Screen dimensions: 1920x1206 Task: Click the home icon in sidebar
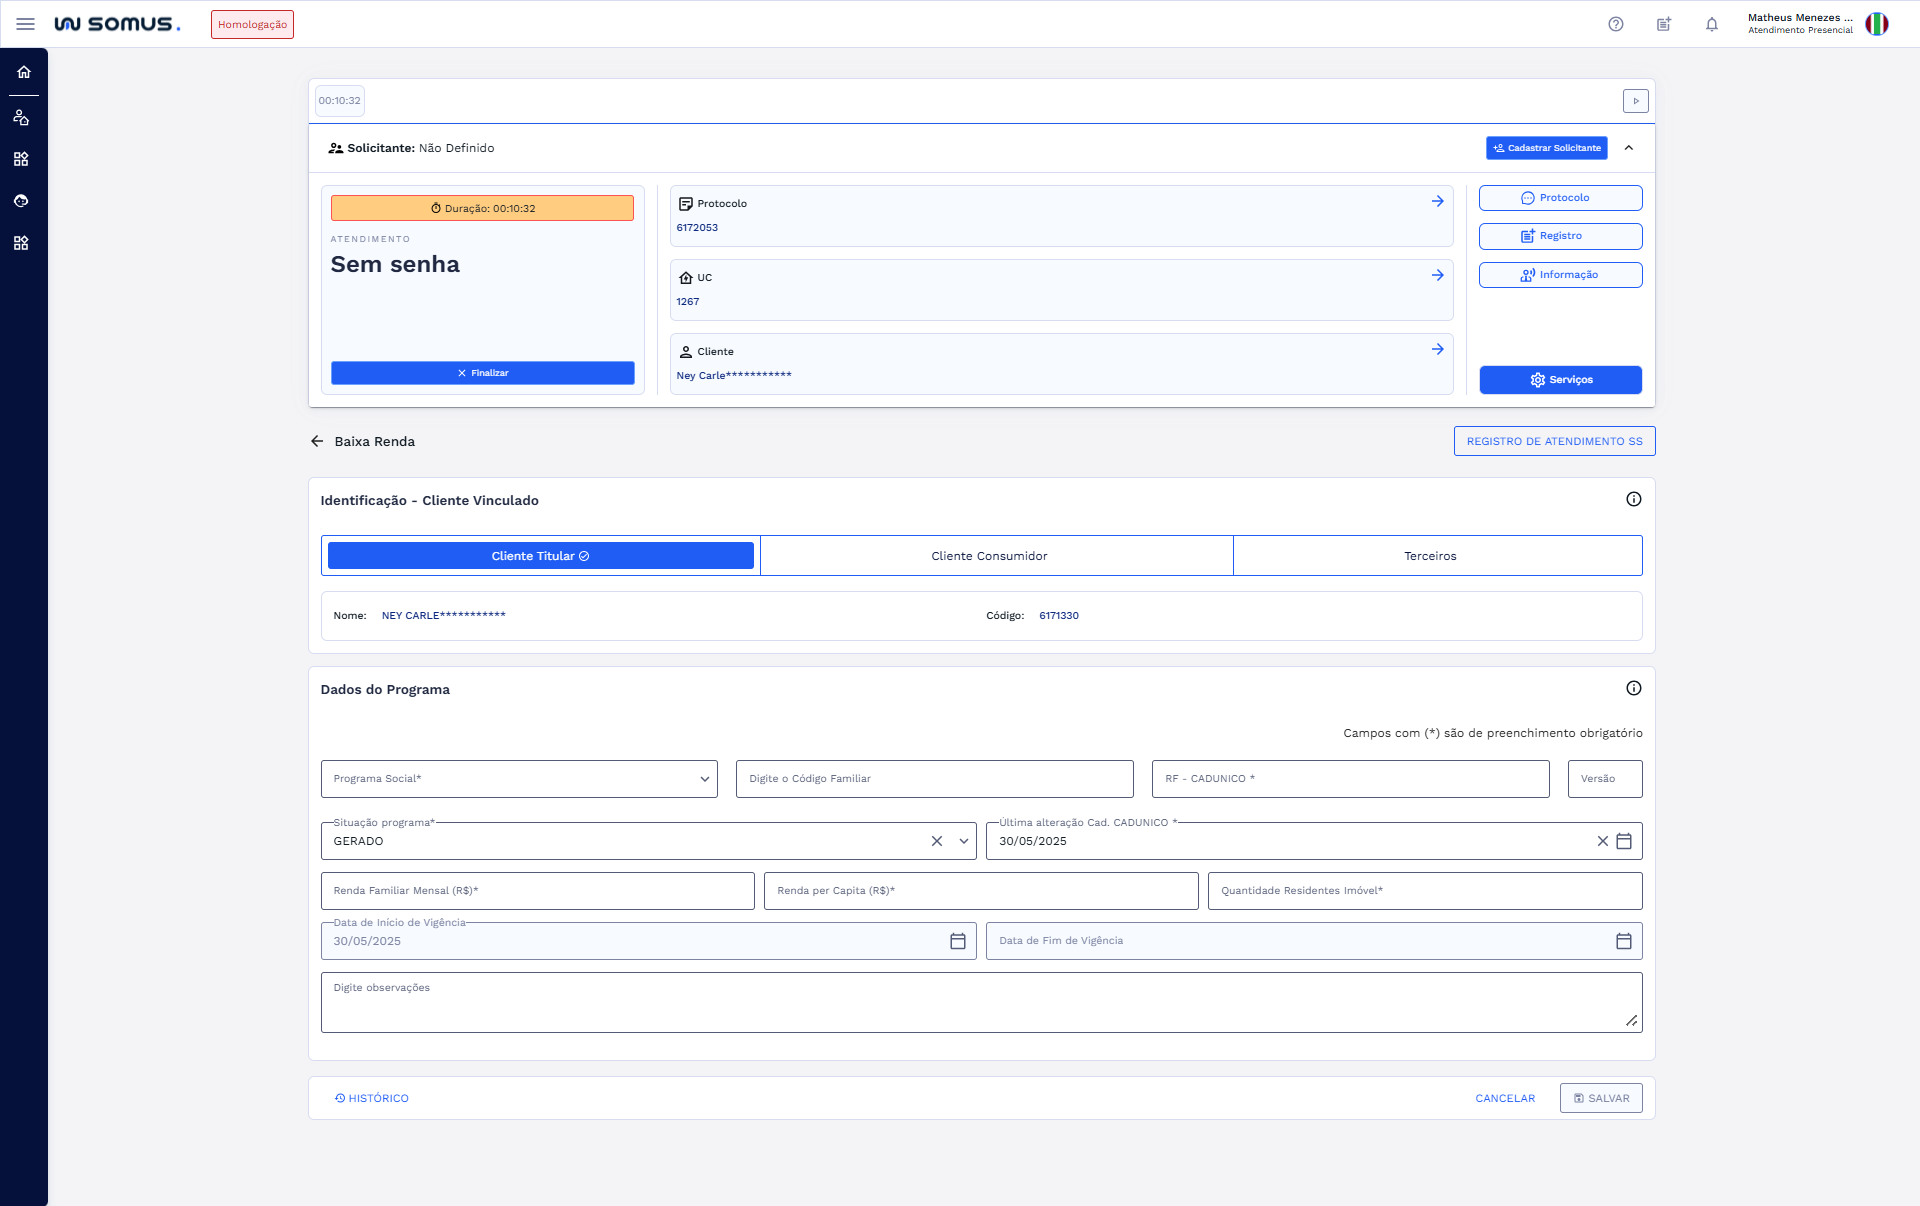pyautogui.click(x=23, y=72)
